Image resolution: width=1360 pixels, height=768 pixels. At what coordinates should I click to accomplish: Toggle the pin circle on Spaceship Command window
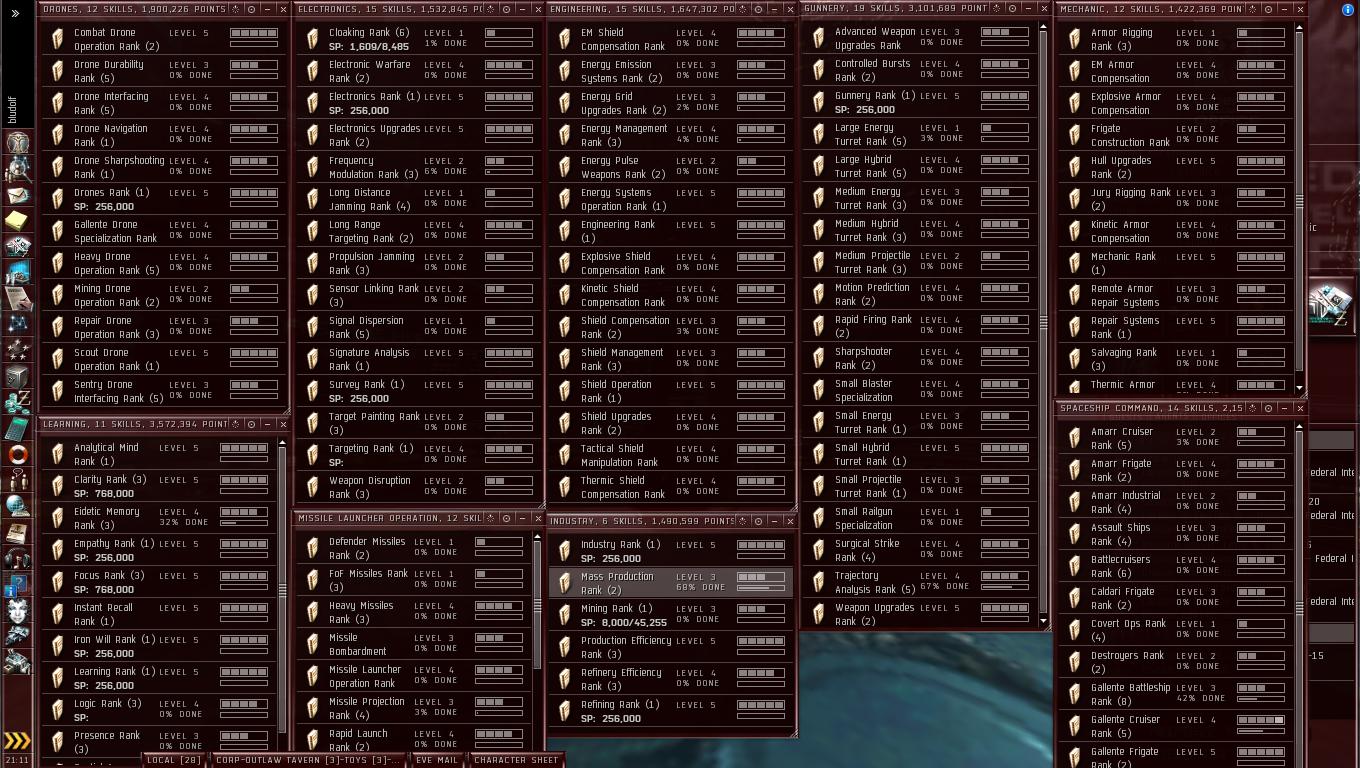coord(1268,408)
